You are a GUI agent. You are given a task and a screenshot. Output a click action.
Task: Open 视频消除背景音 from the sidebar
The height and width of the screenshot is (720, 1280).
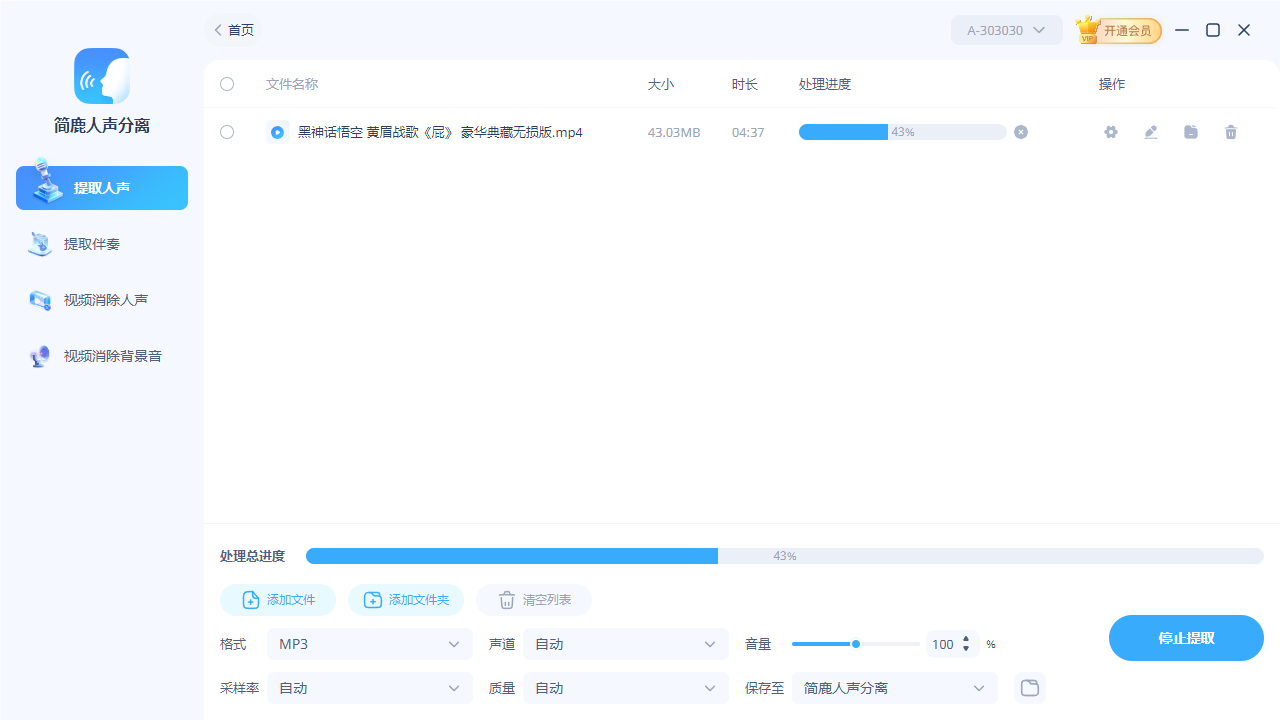(x=101, y=355)
